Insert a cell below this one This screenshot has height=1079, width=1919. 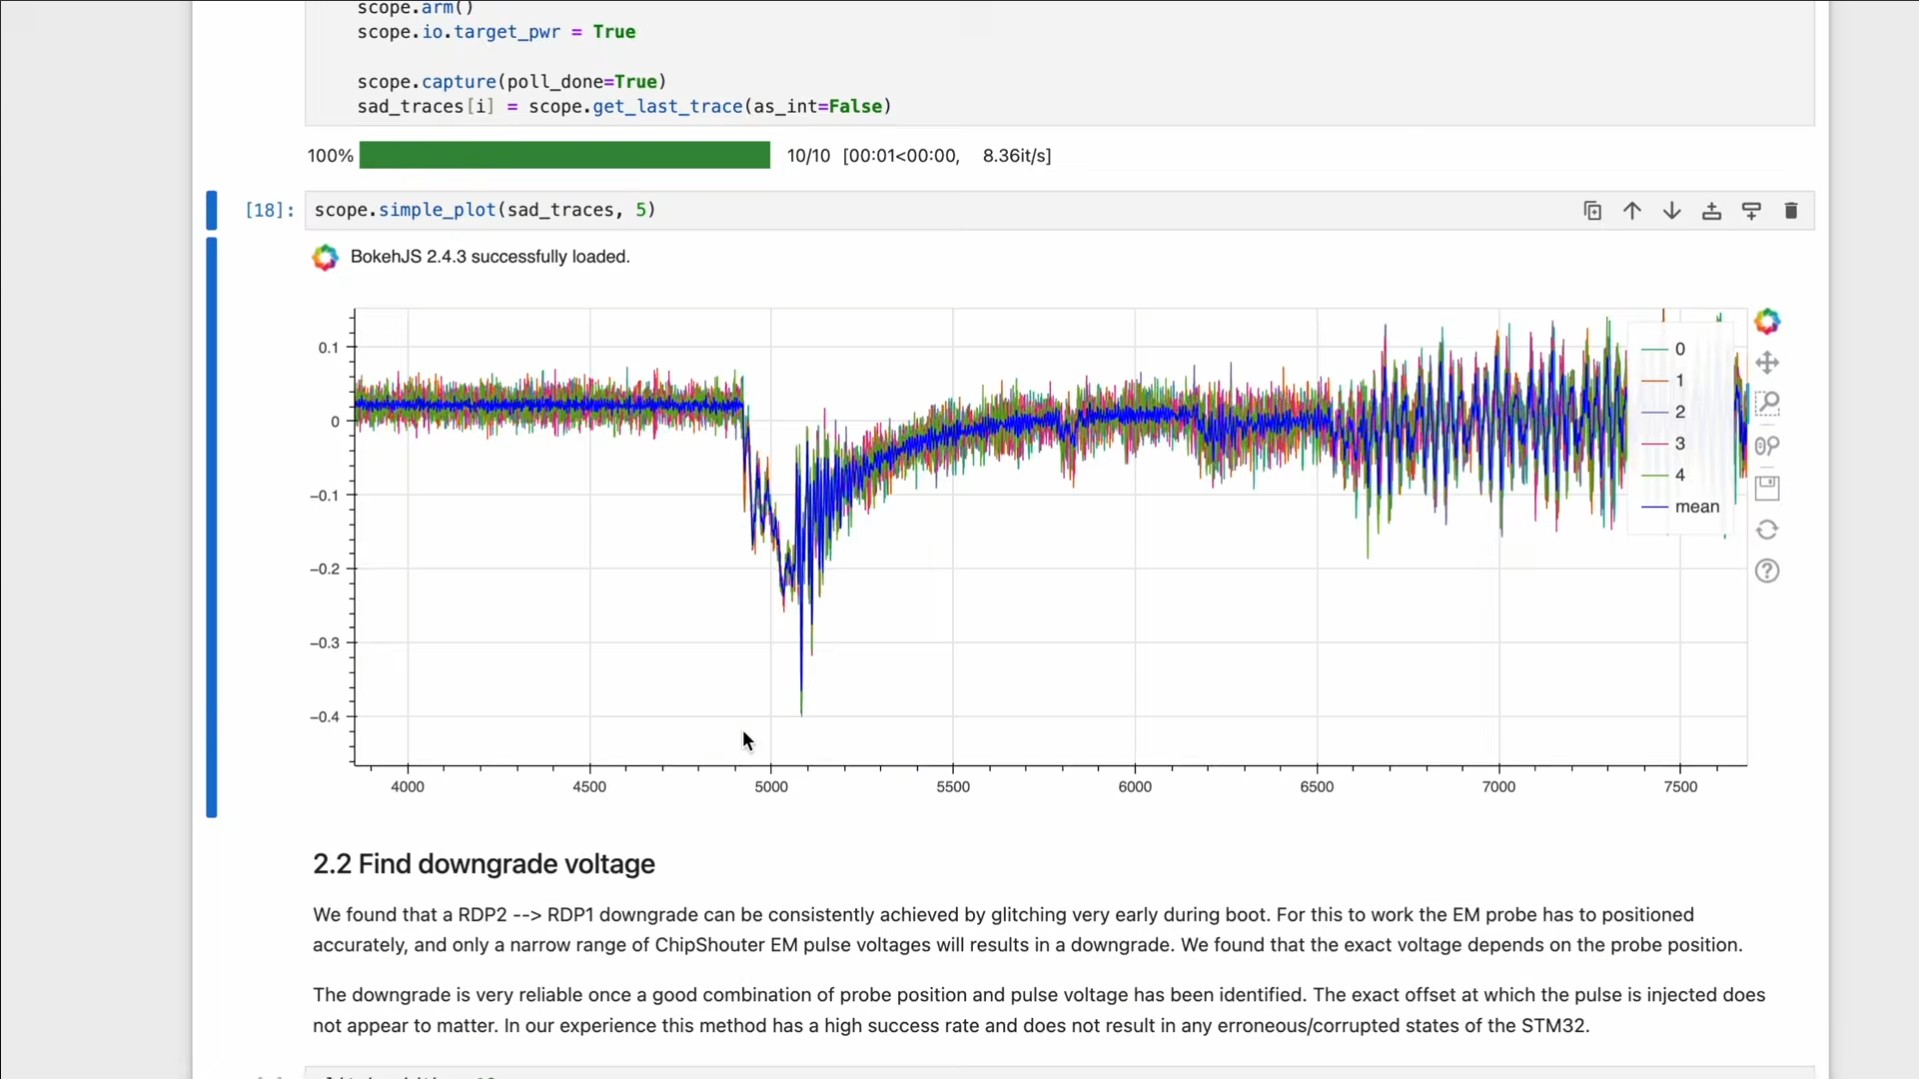1751,211
